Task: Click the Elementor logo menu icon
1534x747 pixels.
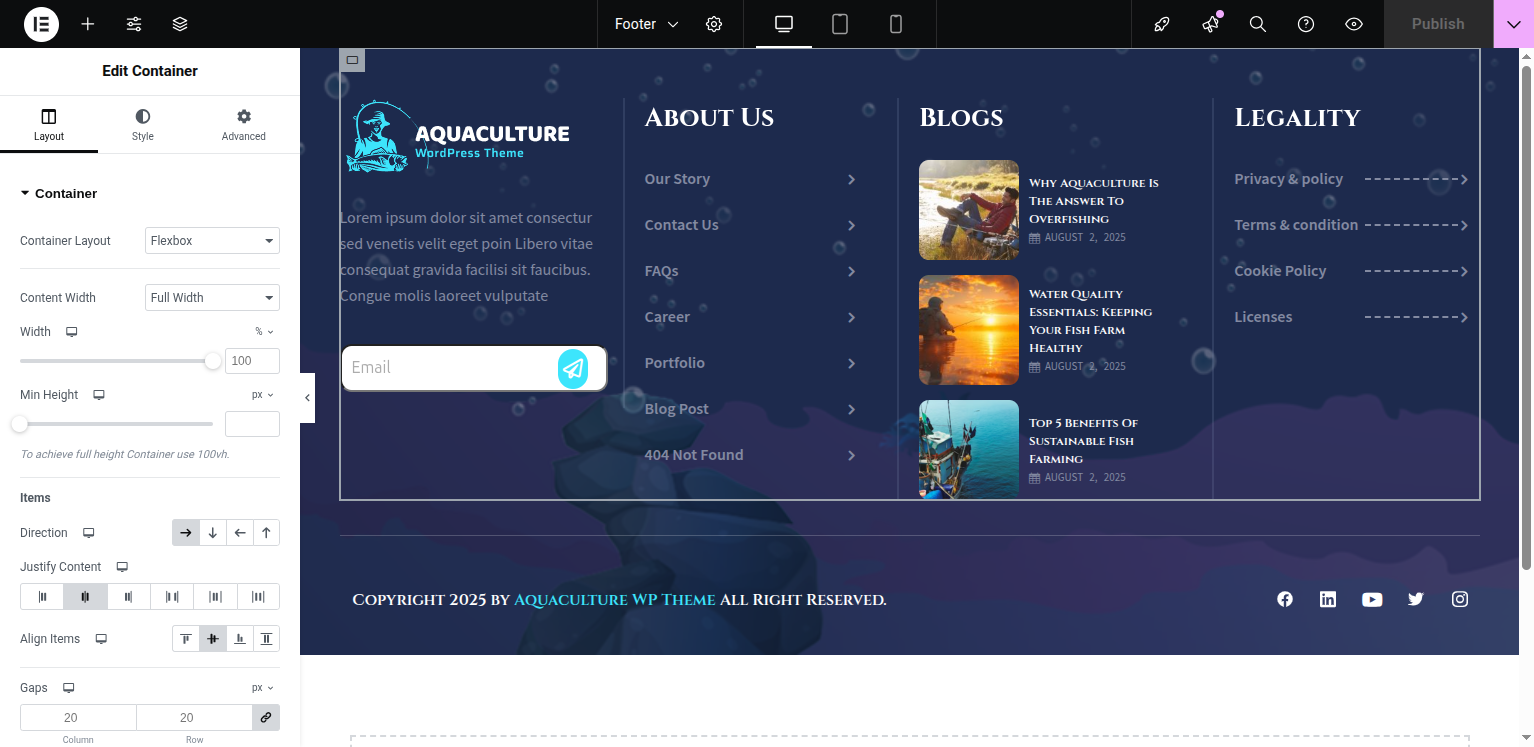Action: click(41, 24)
